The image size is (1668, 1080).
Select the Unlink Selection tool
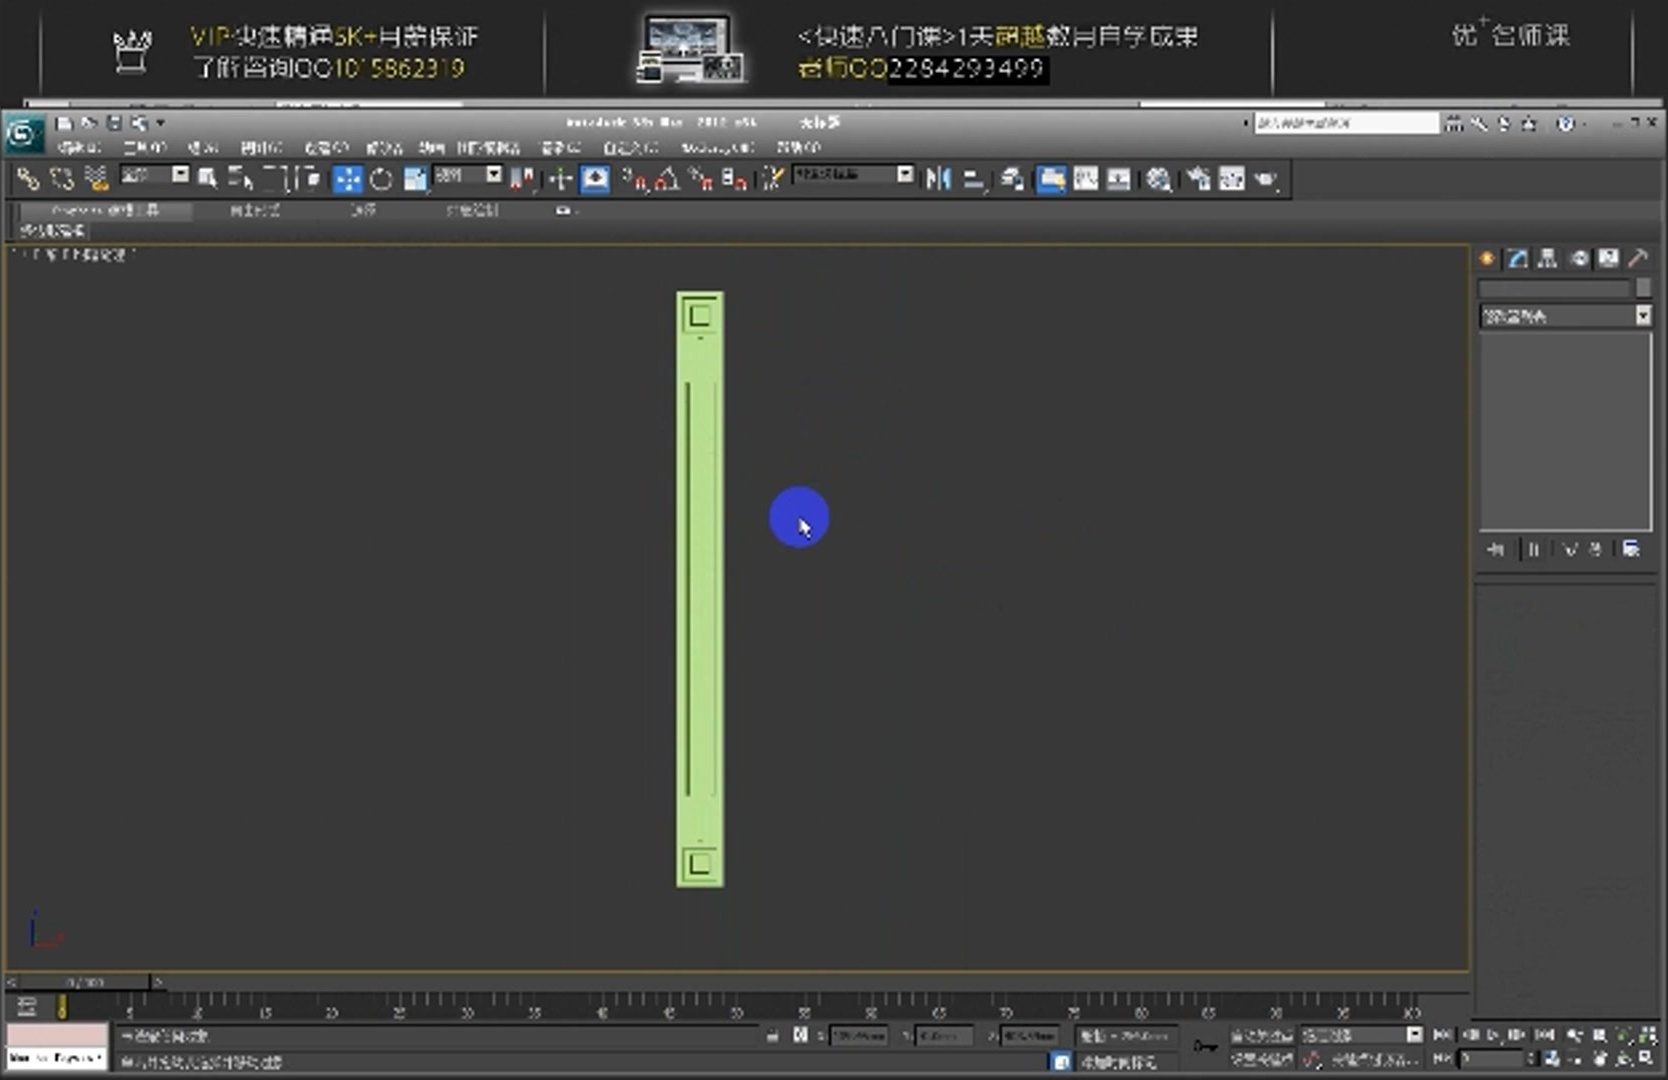coord(62,179)
